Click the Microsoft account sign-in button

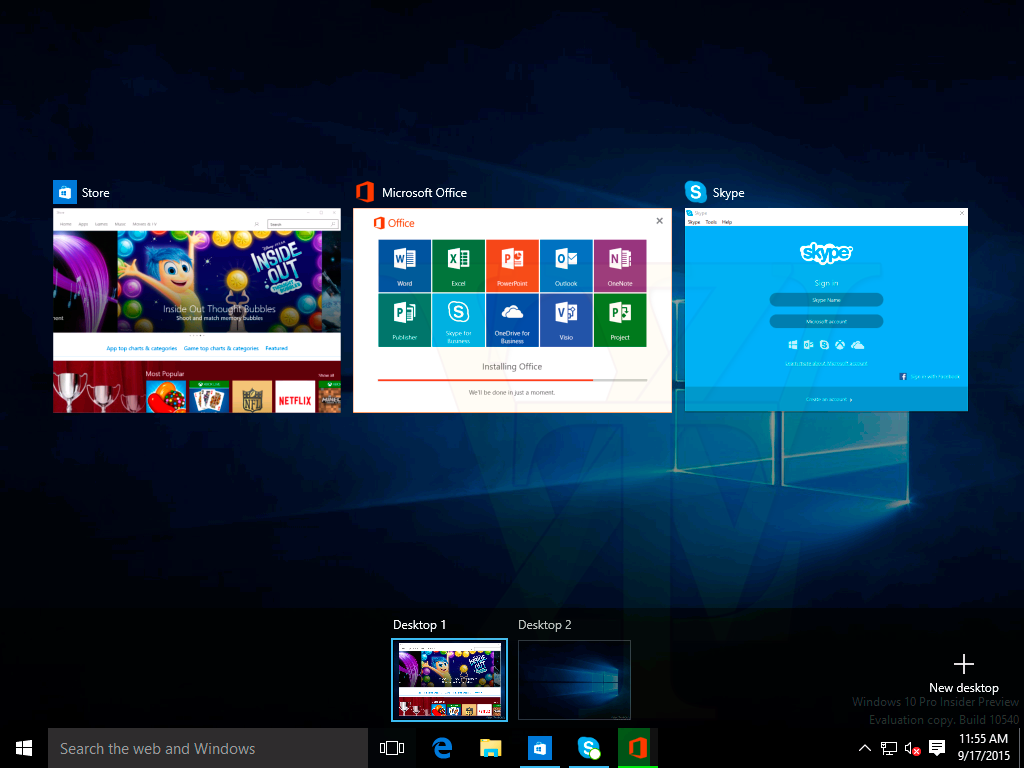pos(826,321)
